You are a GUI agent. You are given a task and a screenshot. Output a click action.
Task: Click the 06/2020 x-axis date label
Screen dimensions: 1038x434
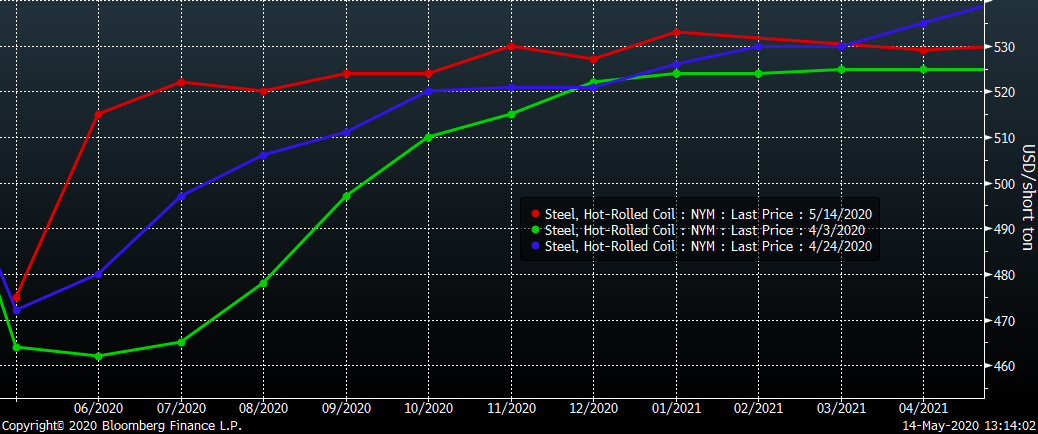click(98, 408)
